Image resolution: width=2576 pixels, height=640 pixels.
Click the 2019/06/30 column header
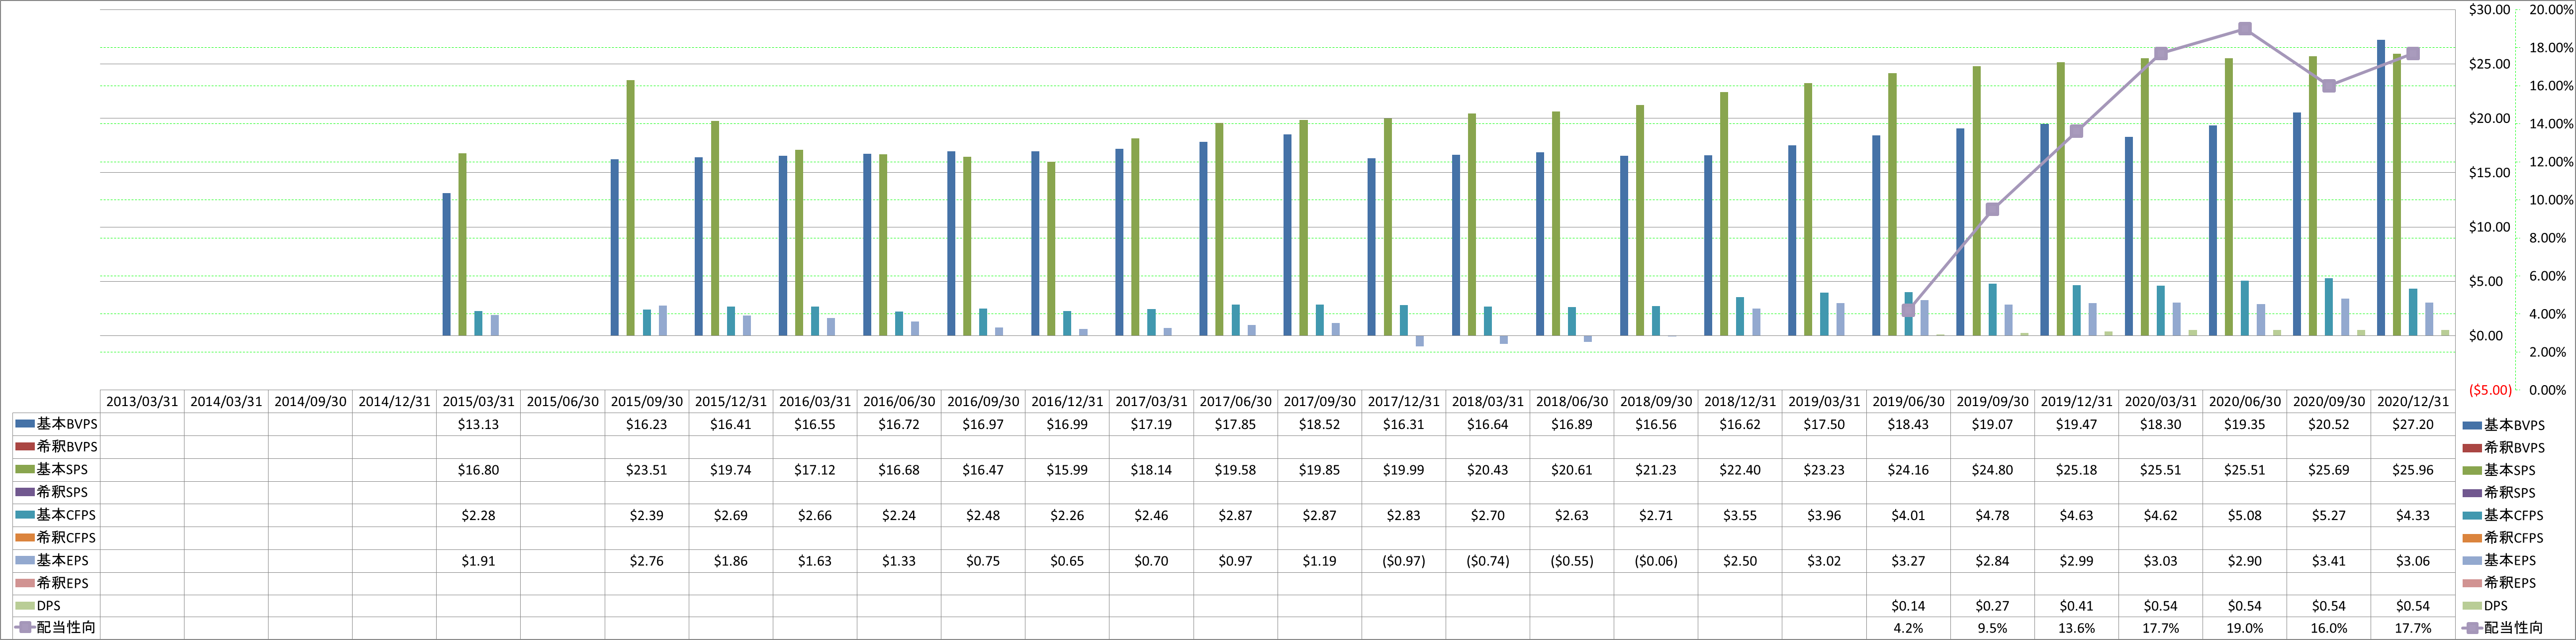coord(1908,401)
